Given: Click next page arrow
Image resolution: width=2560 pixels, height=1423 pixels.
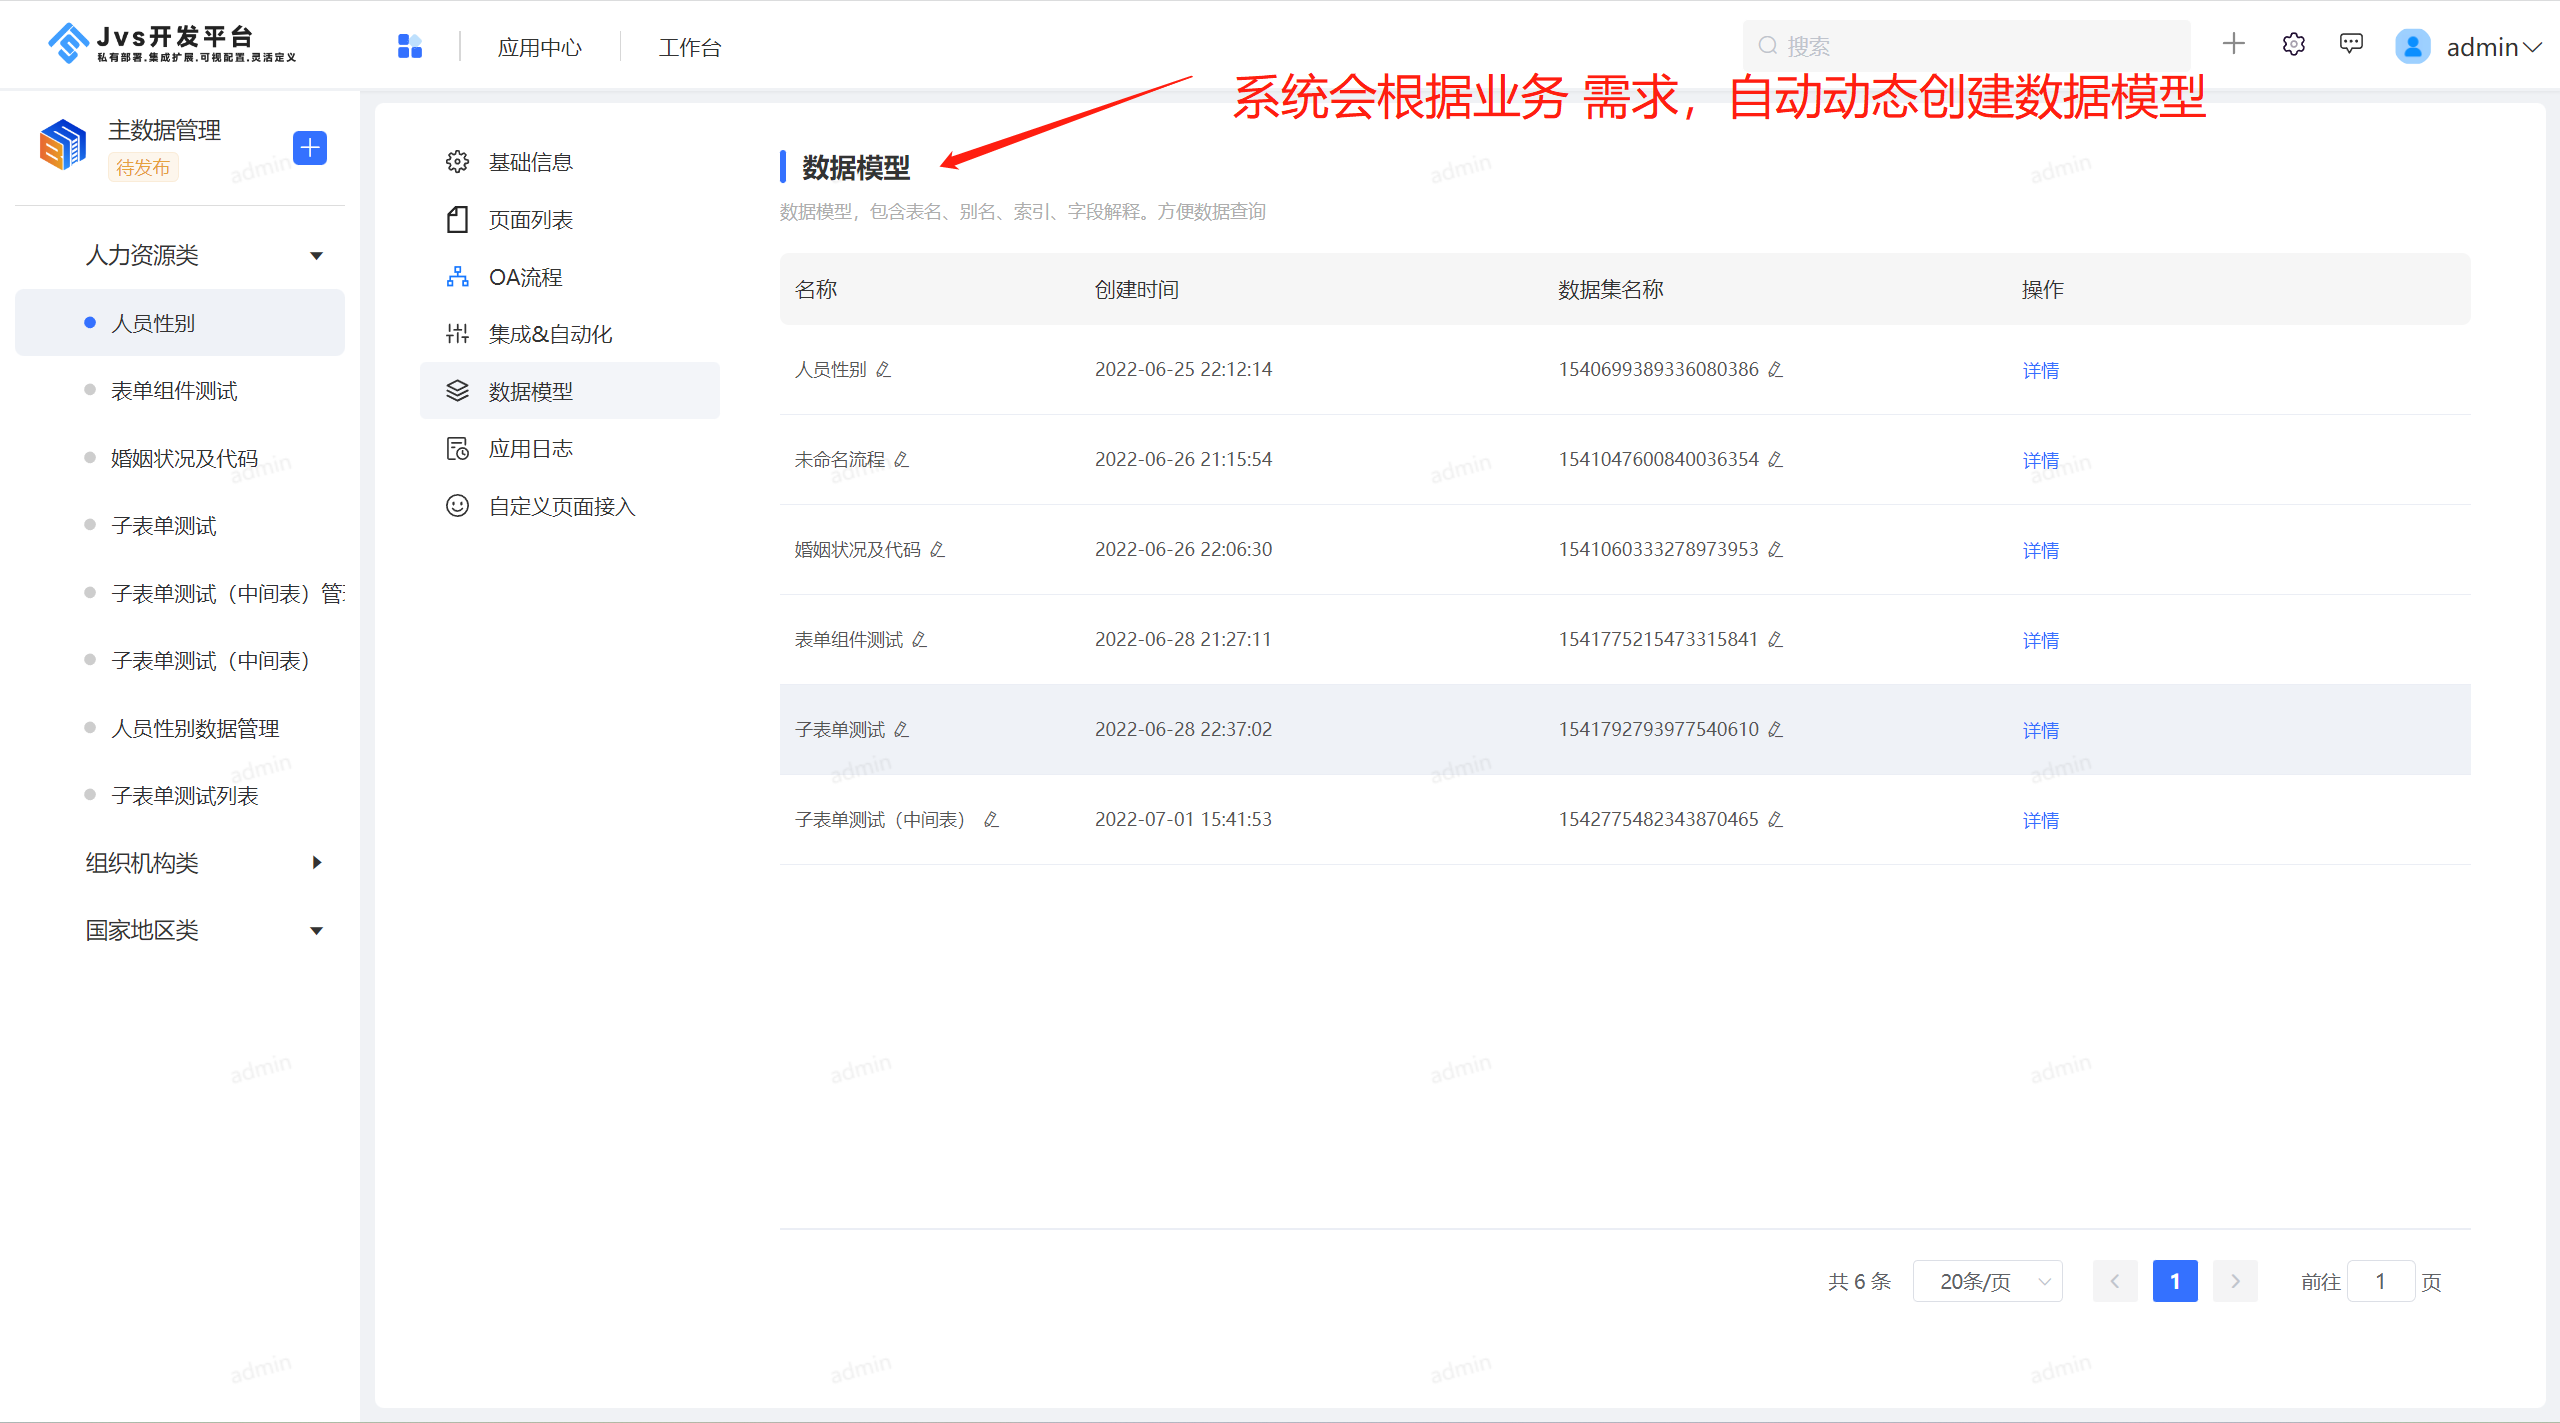Looking at the screenshot, I should (2235, 1281).
